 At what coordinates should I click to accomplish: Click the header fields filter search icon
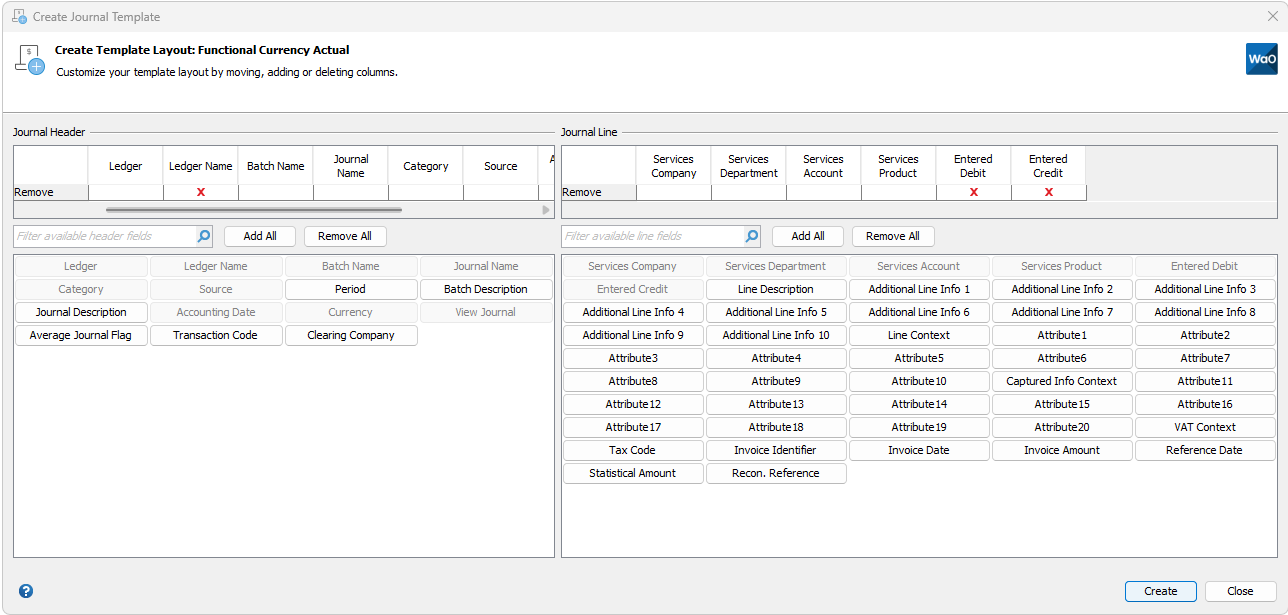204,236
